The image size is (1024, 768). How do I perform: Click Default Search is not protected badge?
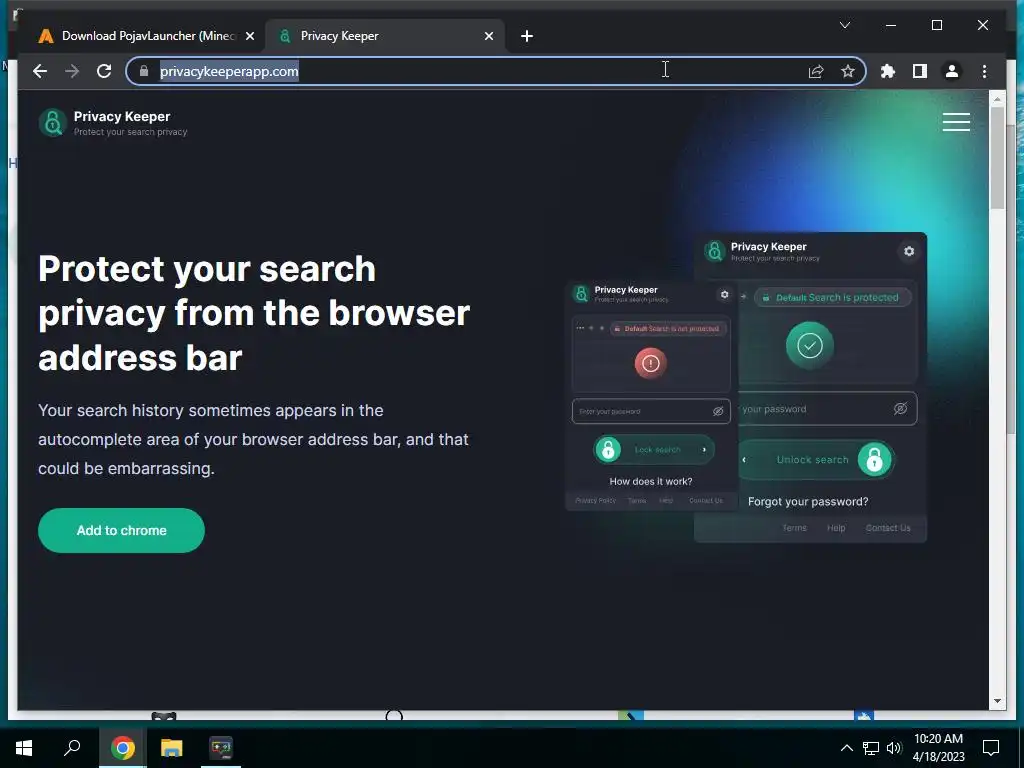(667, 328)
